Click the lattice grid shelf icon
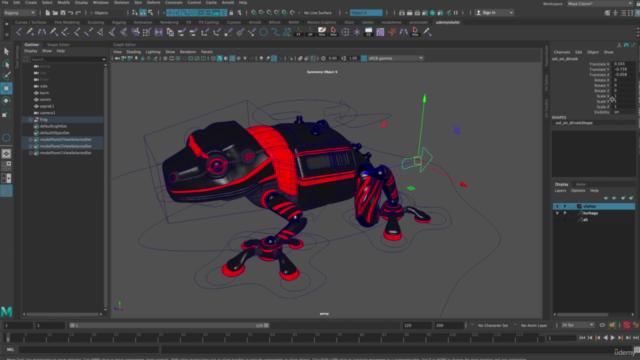 tap(147, 32)
